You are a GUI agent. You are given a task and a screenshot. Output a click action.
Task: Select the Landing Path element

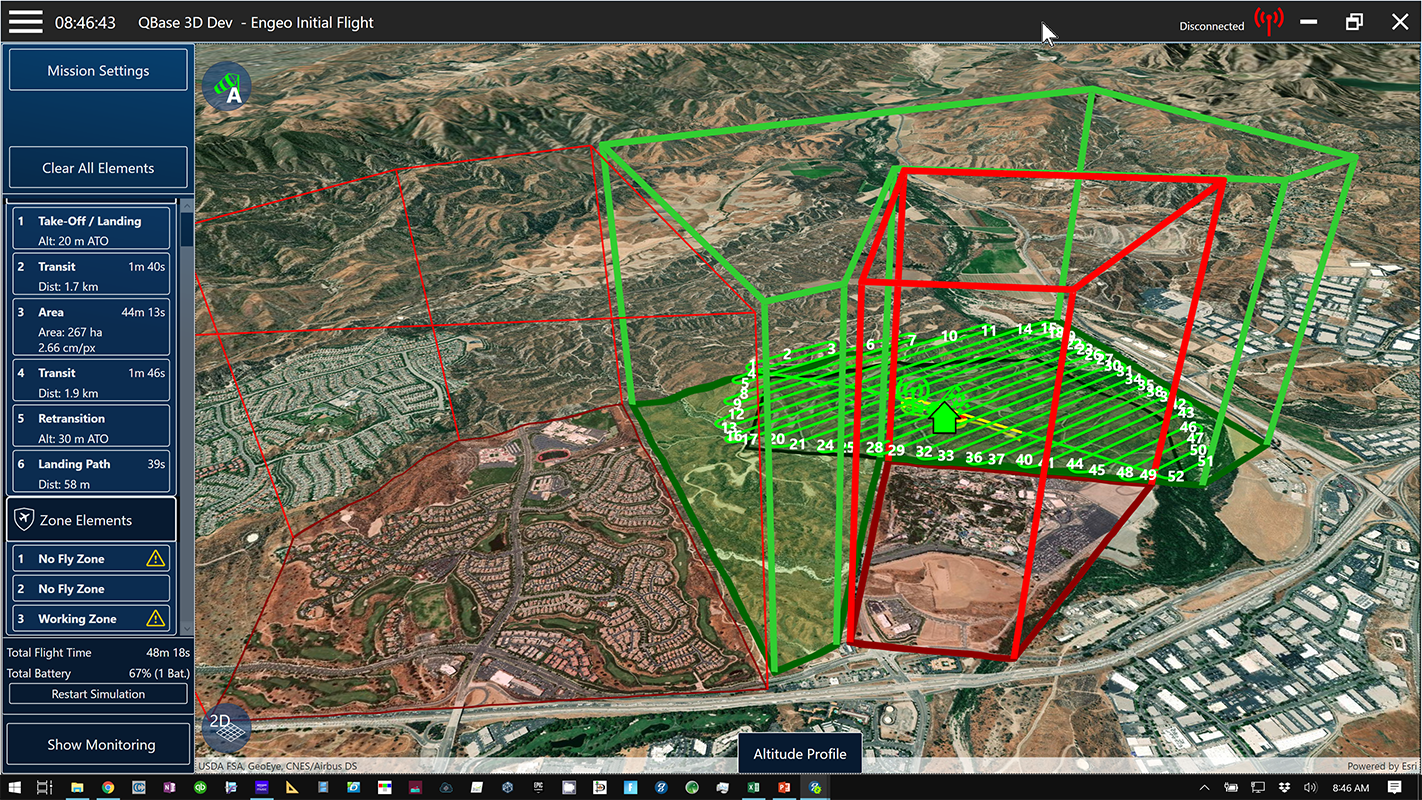point(91,473)
